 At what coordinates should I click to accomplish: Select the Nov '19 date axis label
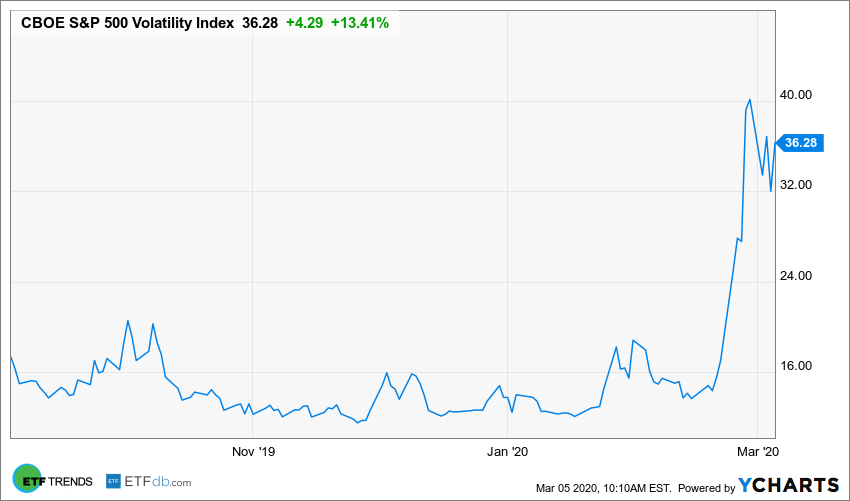click(253, 452)
